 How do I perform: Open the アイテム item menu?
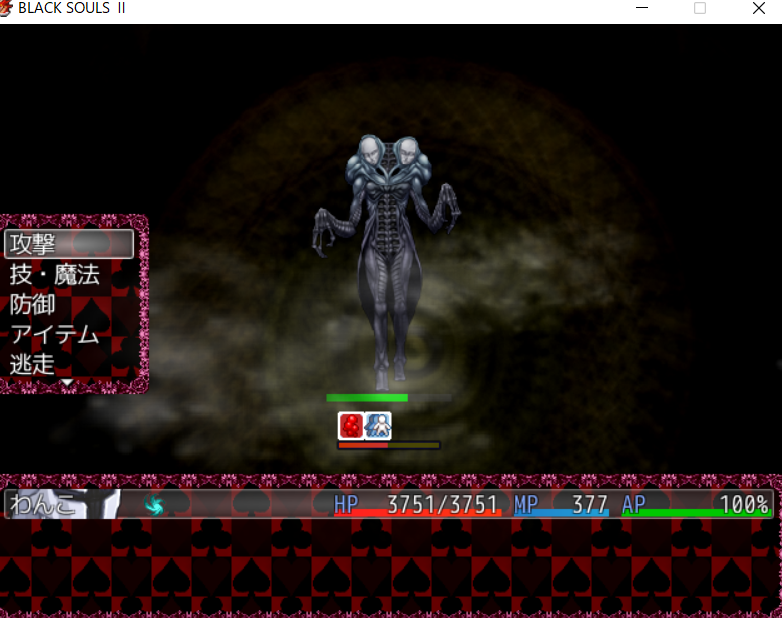(x=55, y=334)
